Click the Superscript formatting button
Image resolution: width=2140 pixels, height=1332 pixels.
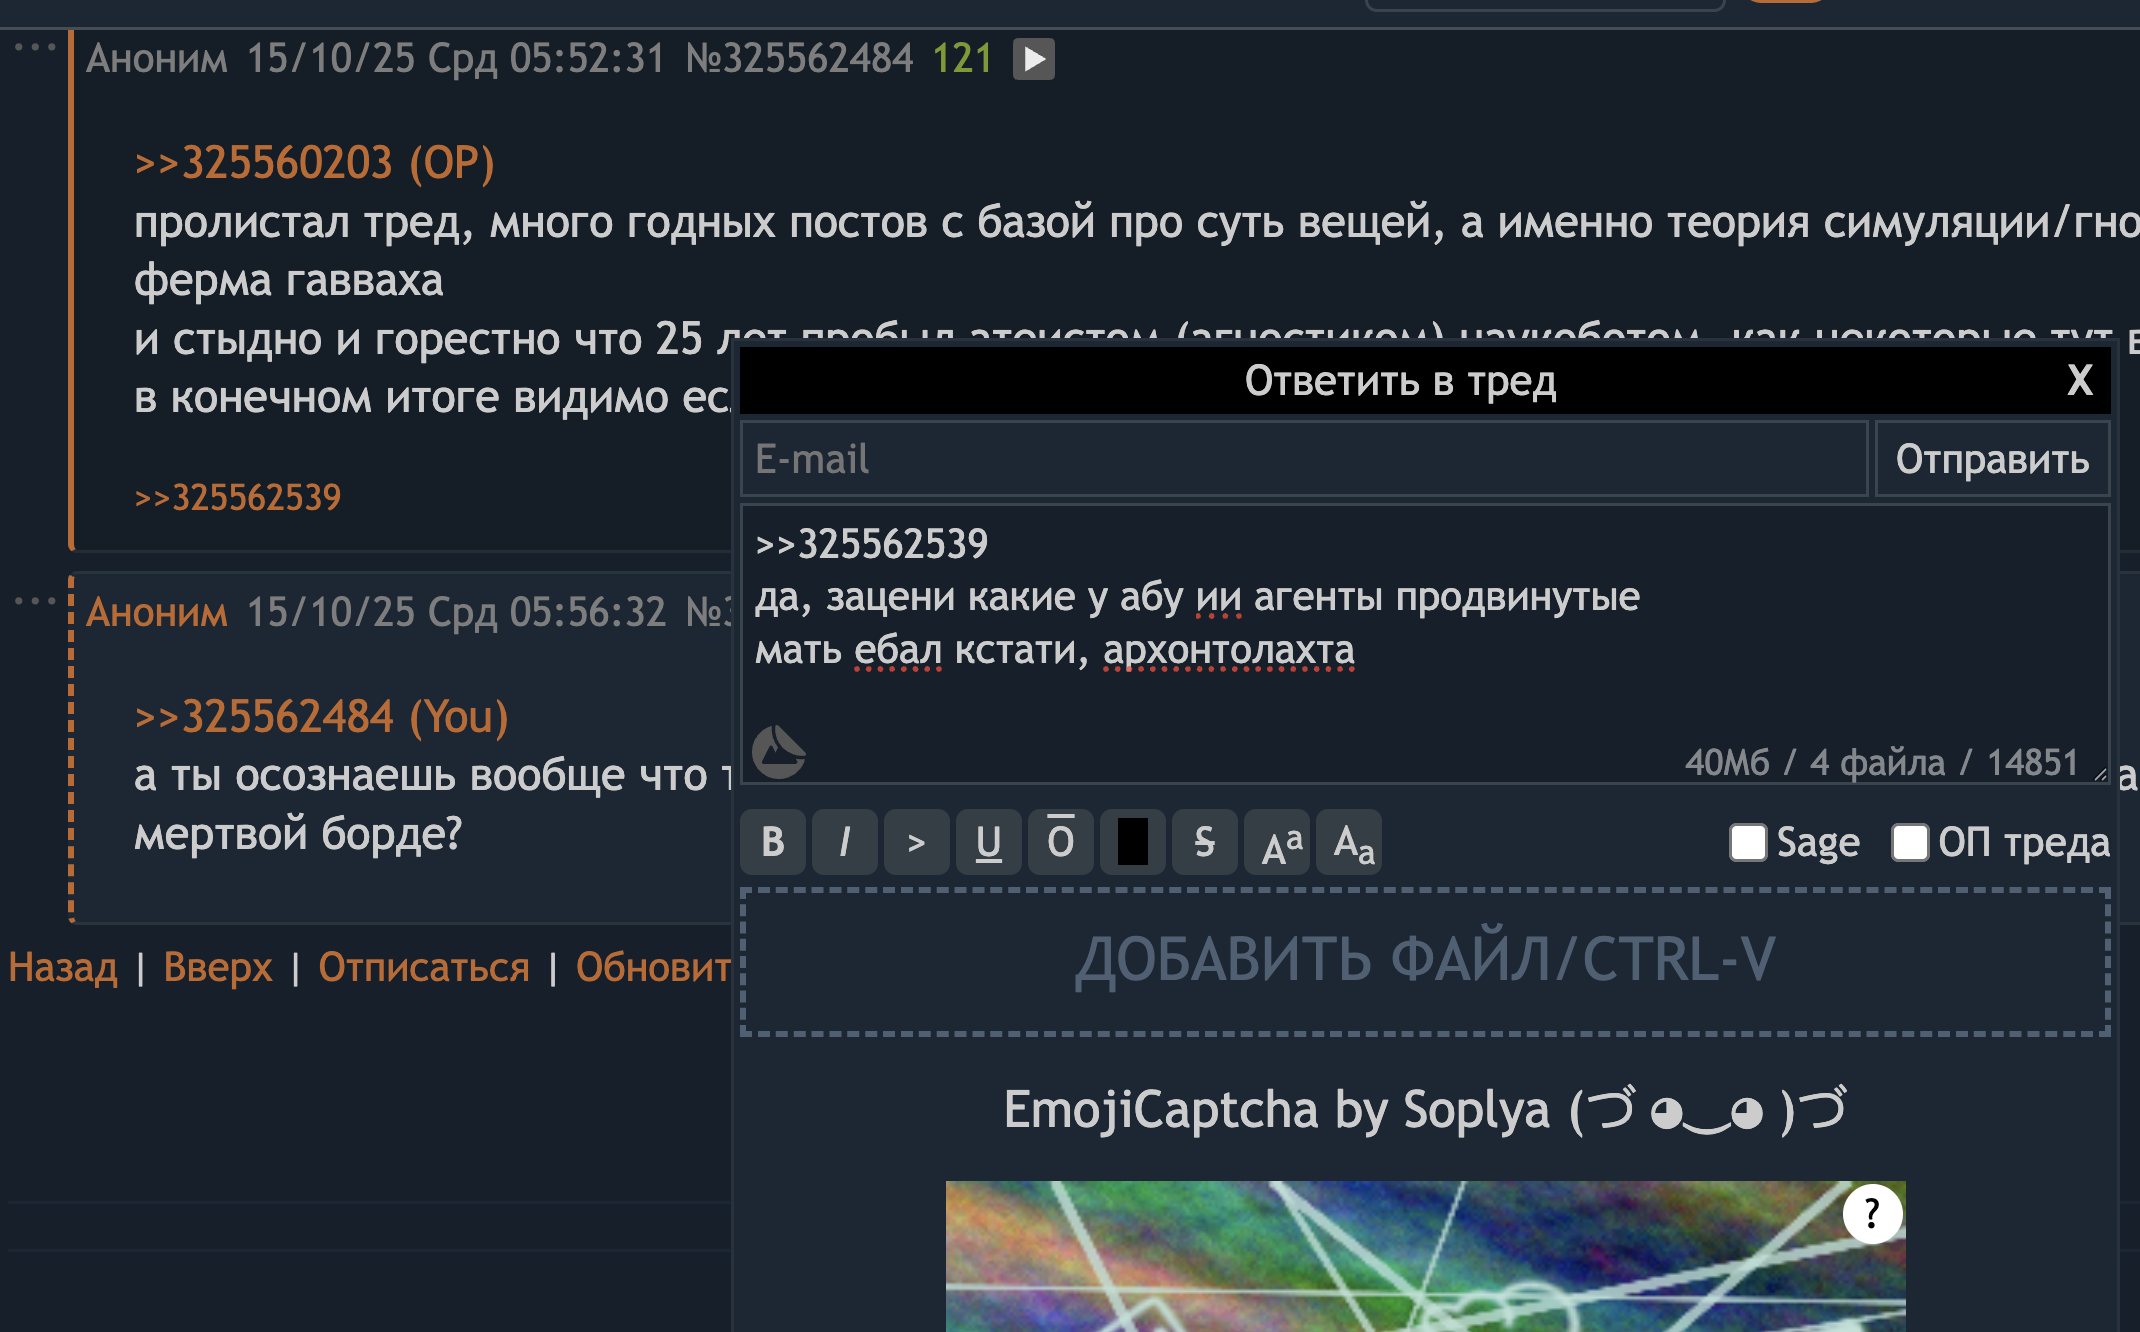point(1277,842)
